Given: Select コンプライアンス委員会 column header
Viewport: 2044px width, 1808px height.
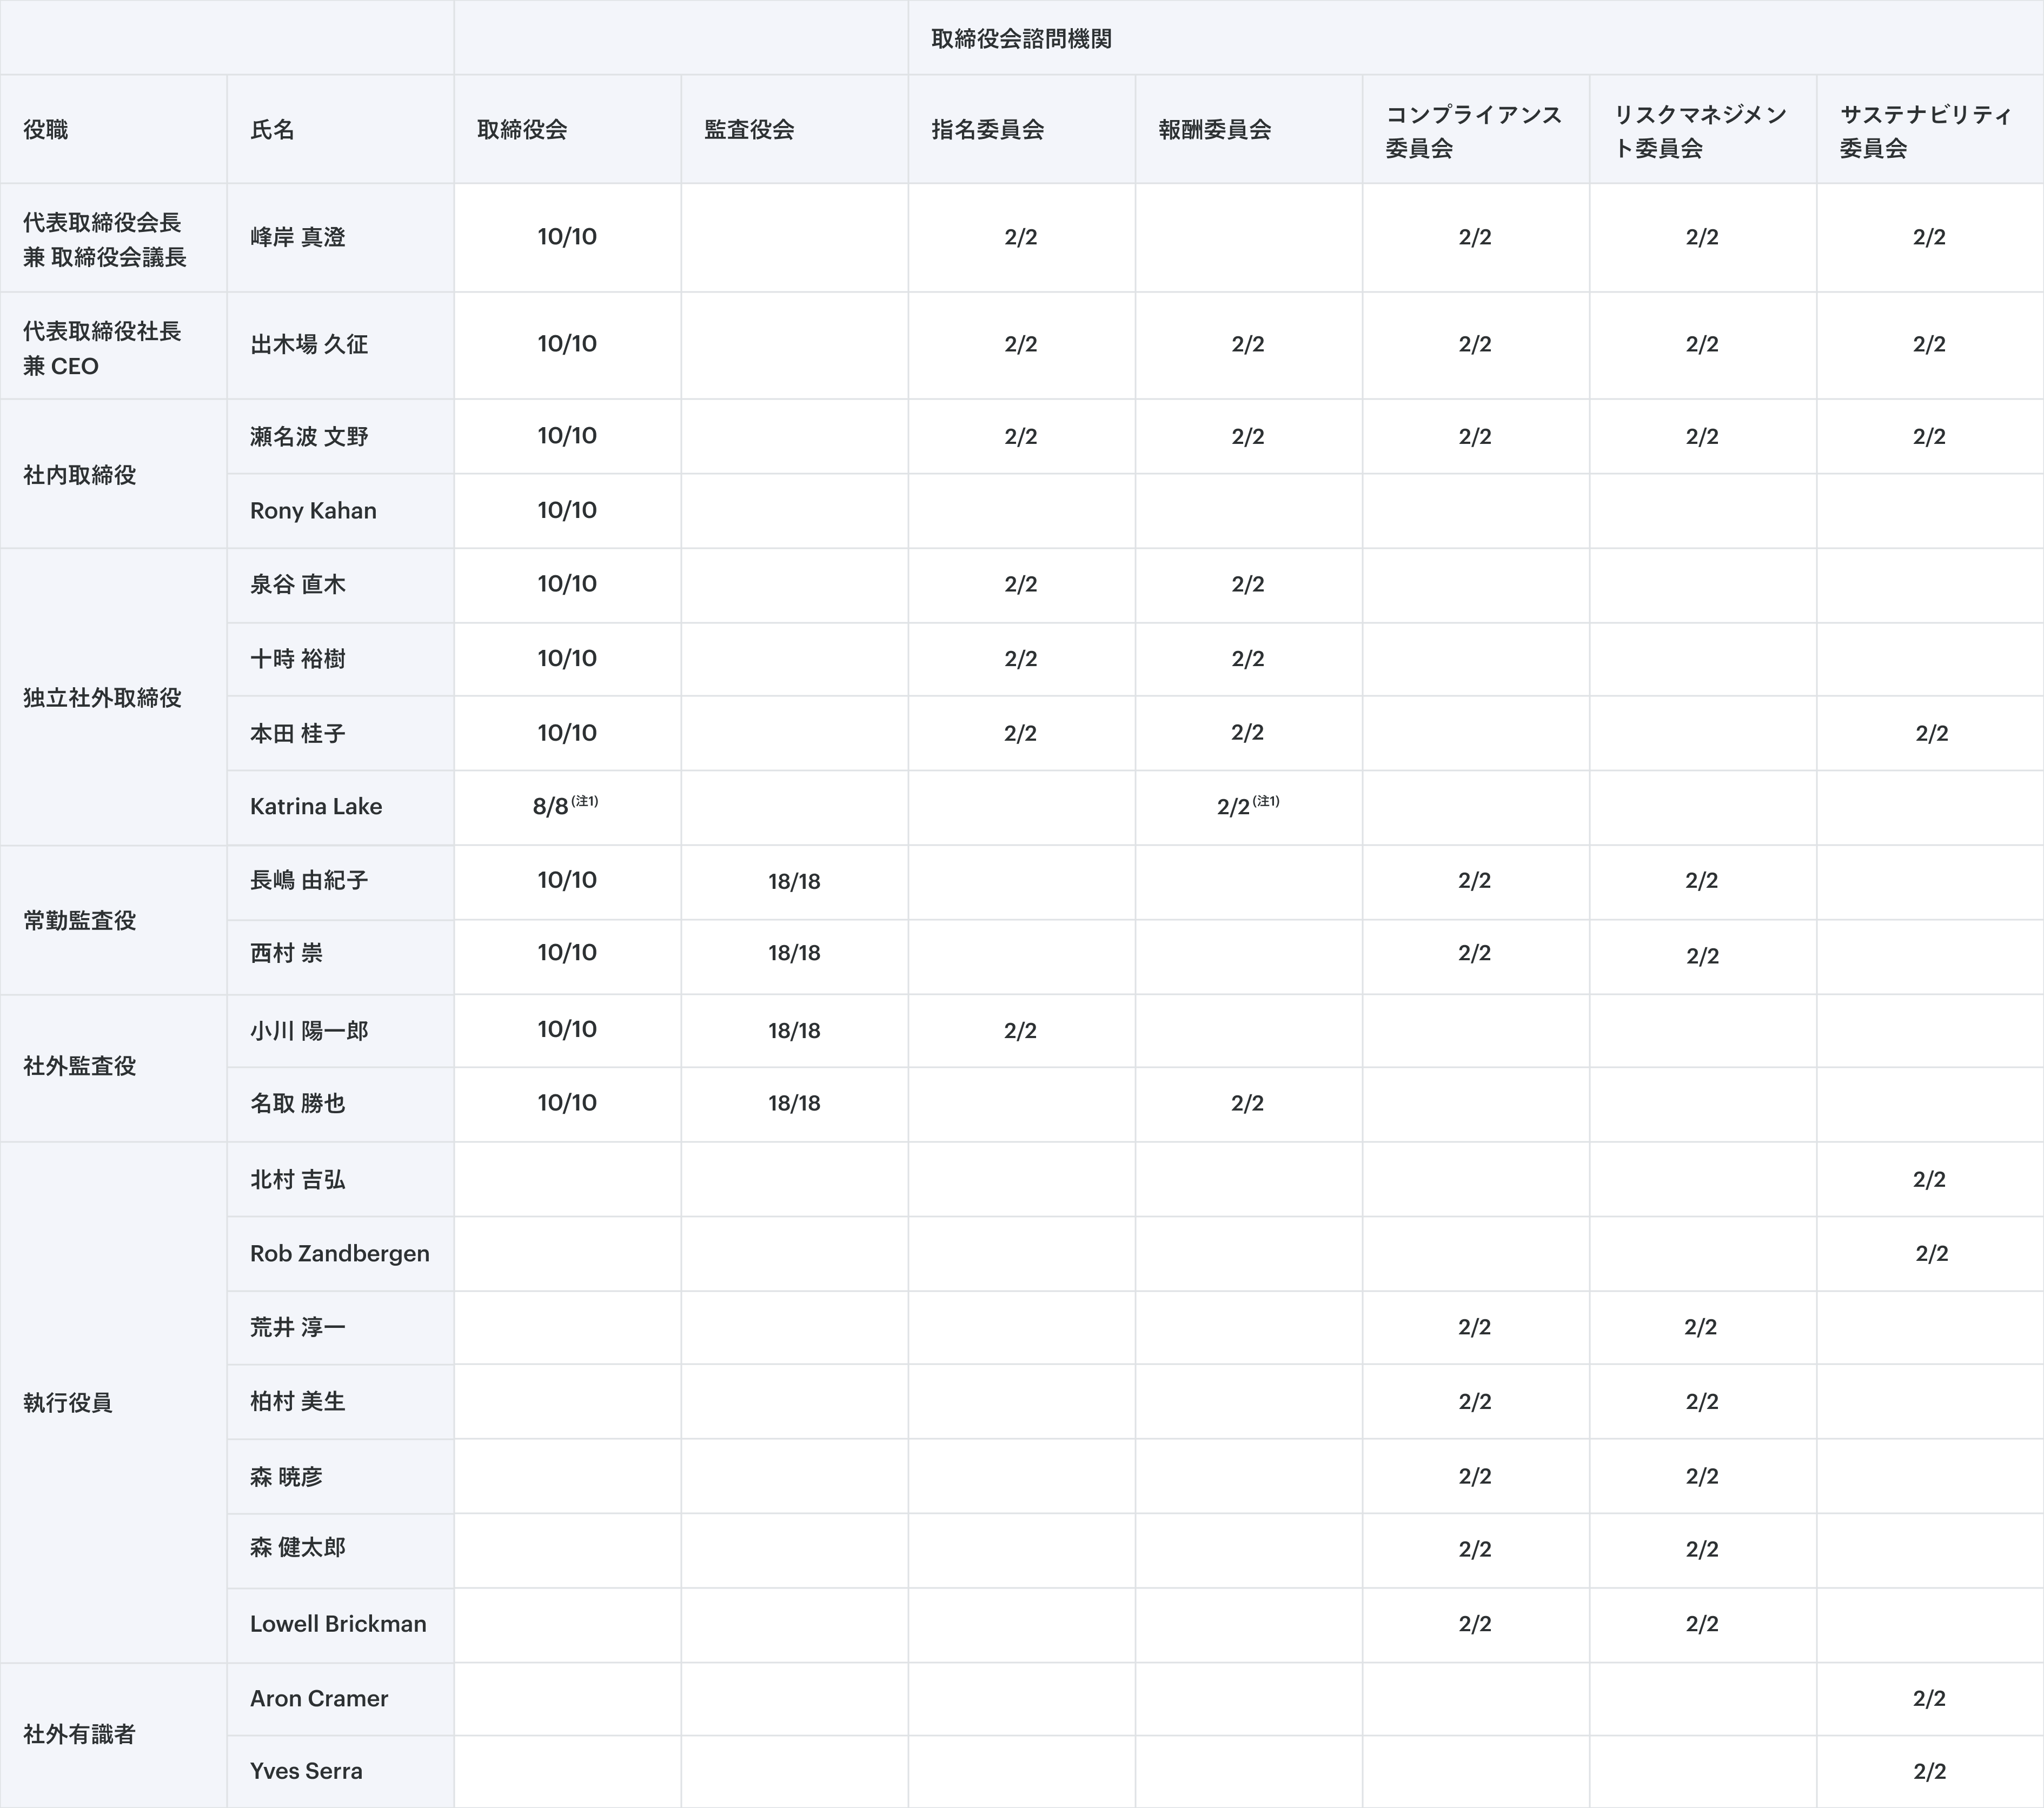Looking at the screenshot, I should (1473, 131).
